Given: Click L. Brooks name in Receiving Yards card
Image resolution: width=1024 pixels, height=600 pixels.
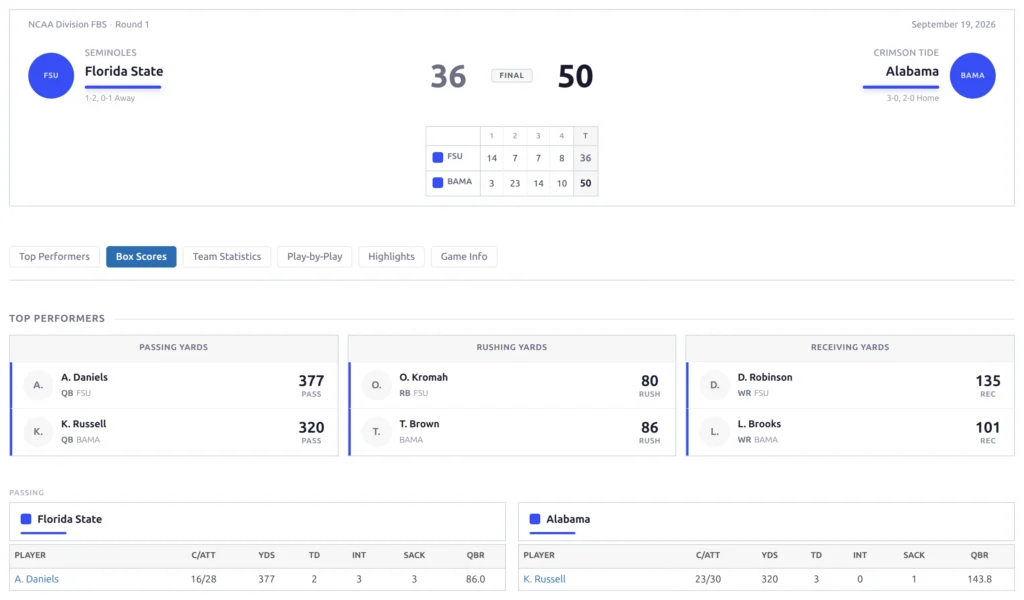Looking at the screenshot, I should [759, 424].
